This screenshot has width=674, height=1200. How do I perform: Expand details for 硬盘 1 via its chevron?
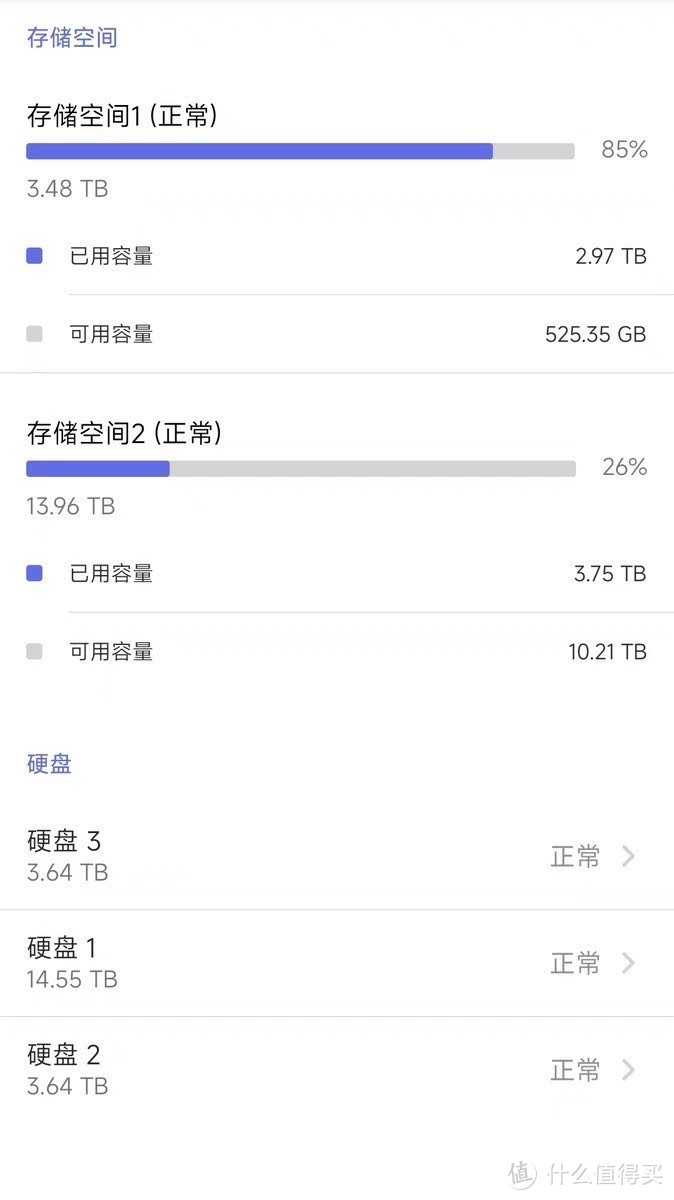pos(629,963)
